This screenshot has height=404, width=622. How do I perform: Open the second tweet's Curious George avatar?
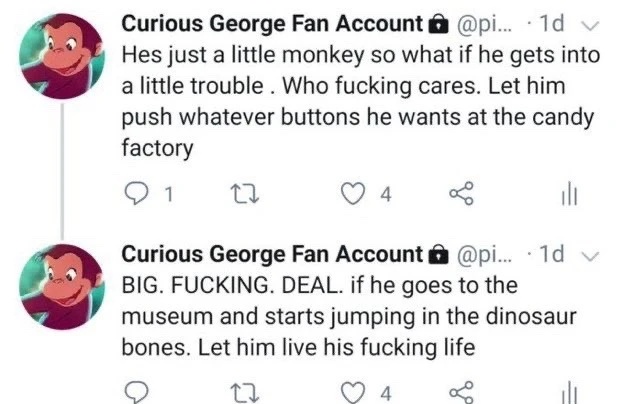[x=62, y=287]
